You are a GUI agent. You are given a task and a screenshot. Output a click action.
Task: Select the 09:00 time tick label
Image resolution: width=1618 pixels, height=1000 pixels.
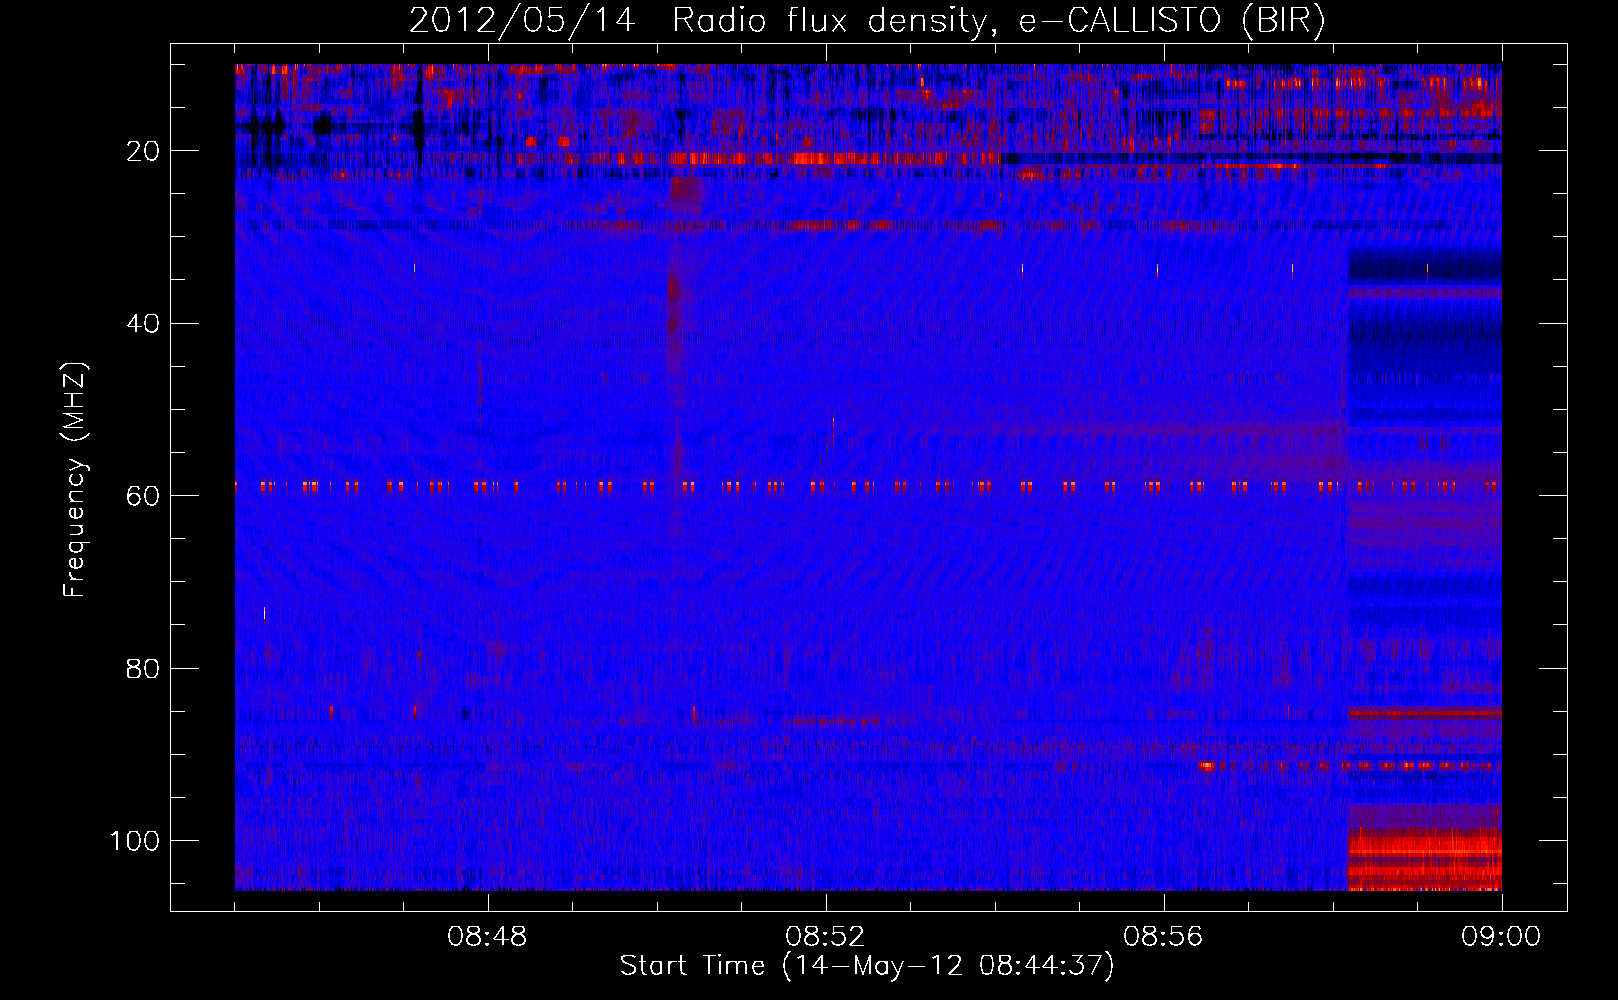pyautogui.click(x=1501, y=937)
